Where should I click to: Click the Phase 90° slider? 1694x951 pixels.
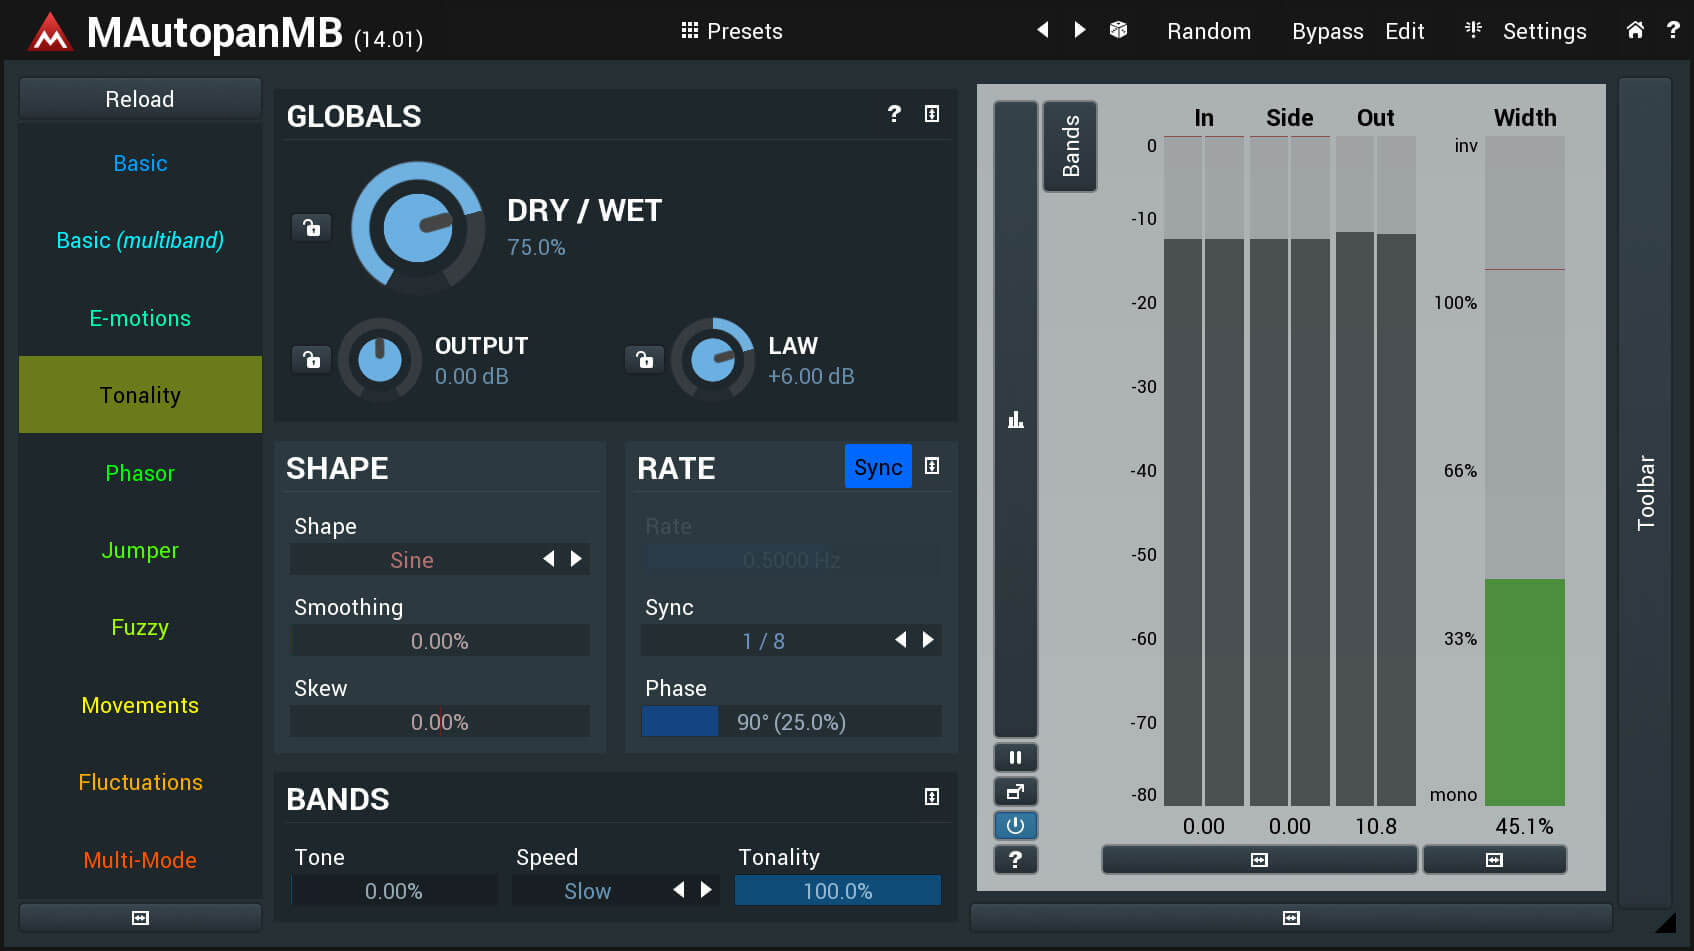pyautogui.click(x=791, y=722)
